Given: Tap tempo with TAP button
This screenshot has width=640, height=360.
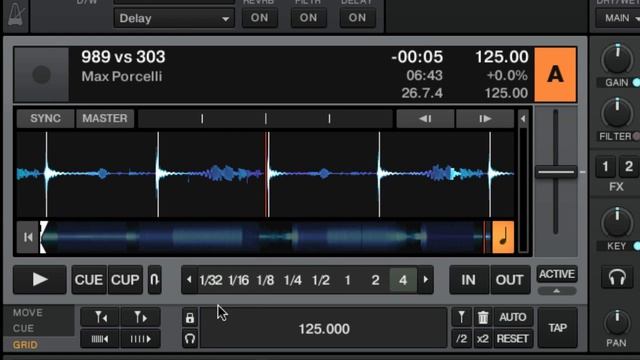Looking at the screenshot, I should point(558,328).
